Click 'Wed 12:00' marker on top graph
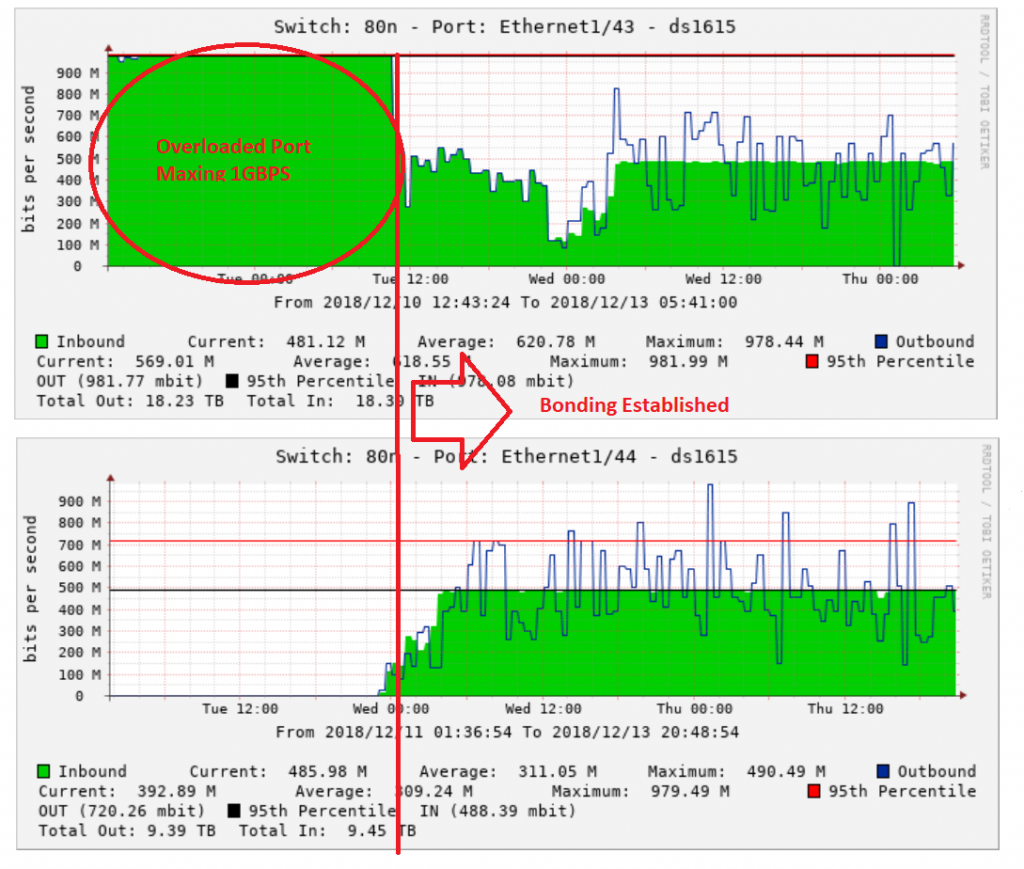This screenshot has width=1024, height=869. coord(723,279)
